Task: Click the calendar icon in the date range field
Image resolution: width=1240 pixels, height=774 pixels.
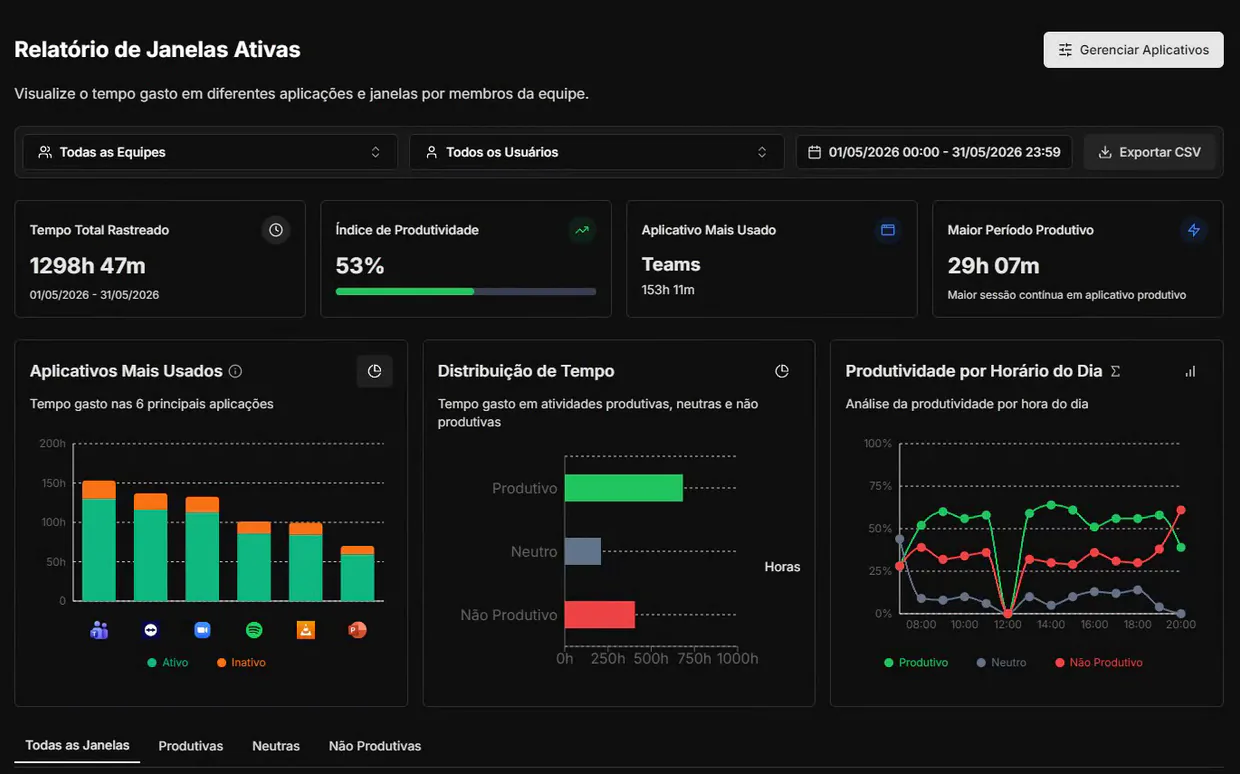Action: click(x=814, y=152)
